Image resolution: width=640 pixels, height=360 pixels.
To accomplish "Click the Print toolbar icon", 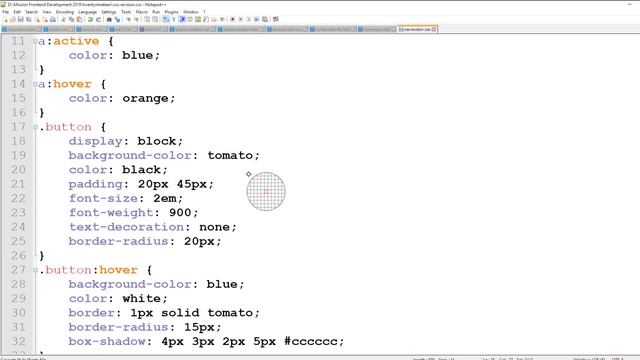I will coord(53,19).
